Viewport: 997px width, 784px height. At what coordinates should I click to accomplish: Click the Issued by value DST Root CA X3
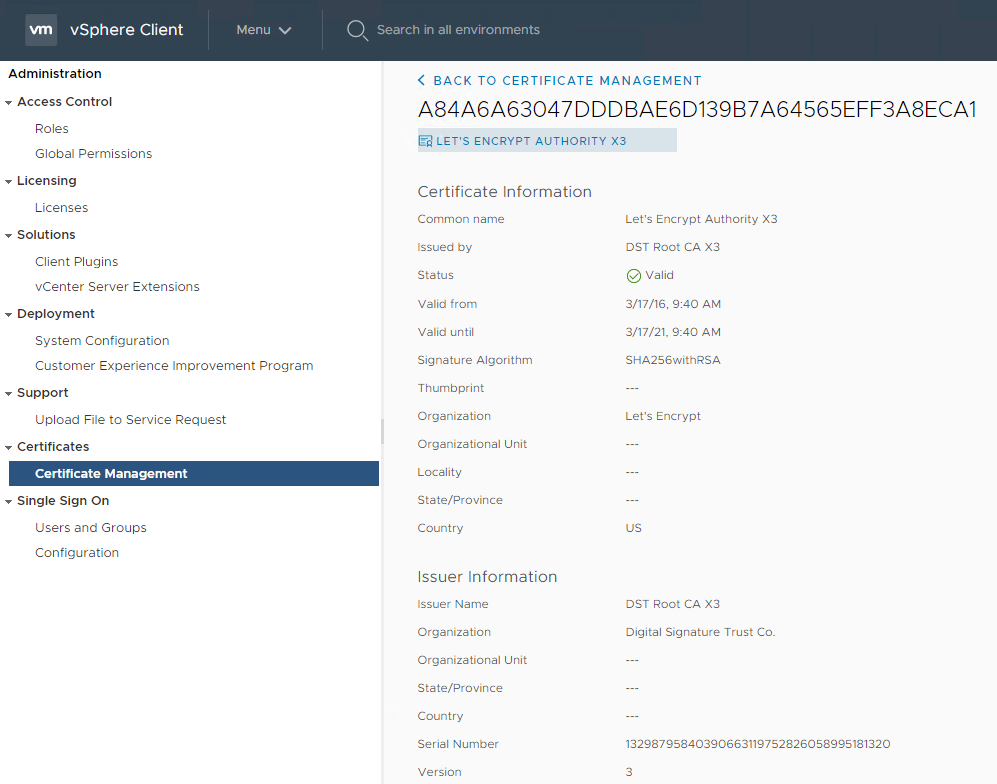pyautogui.click(x=673, y=247)
